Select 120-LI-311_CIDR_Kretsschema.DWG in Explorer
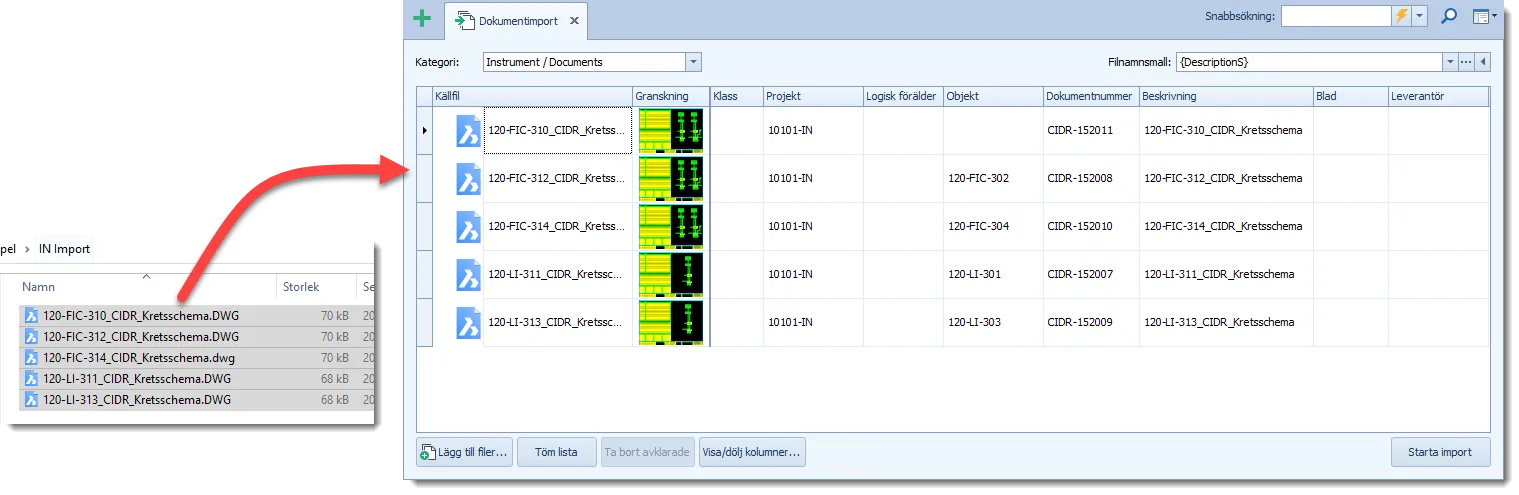Viewport: 1519px width, 495px height. point(137,379)
